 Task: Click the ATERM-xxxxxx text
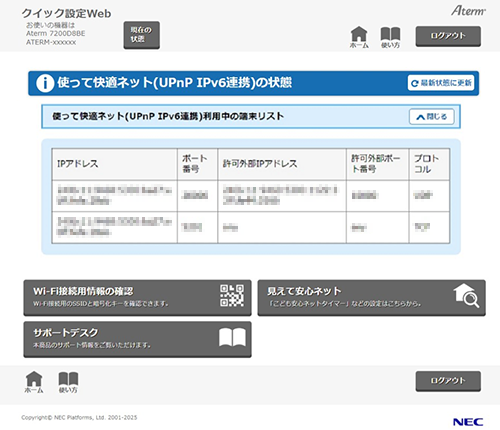click(x=51, y=42)
